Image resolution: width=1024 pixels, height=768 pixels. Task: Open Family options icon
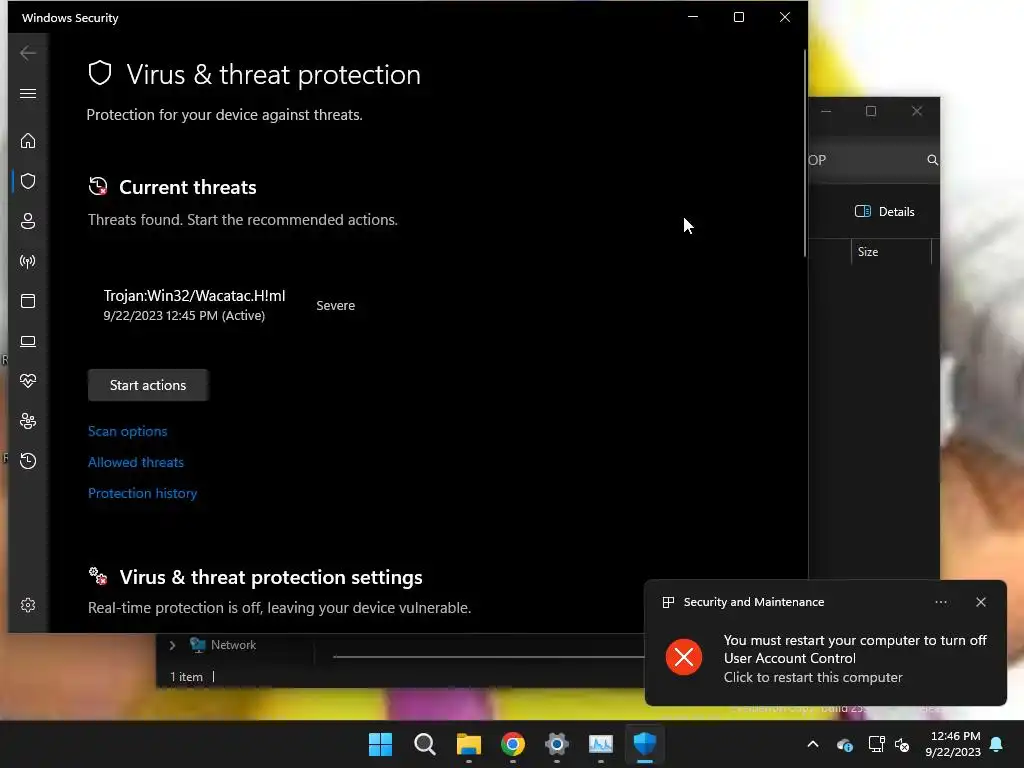(27, 421)
